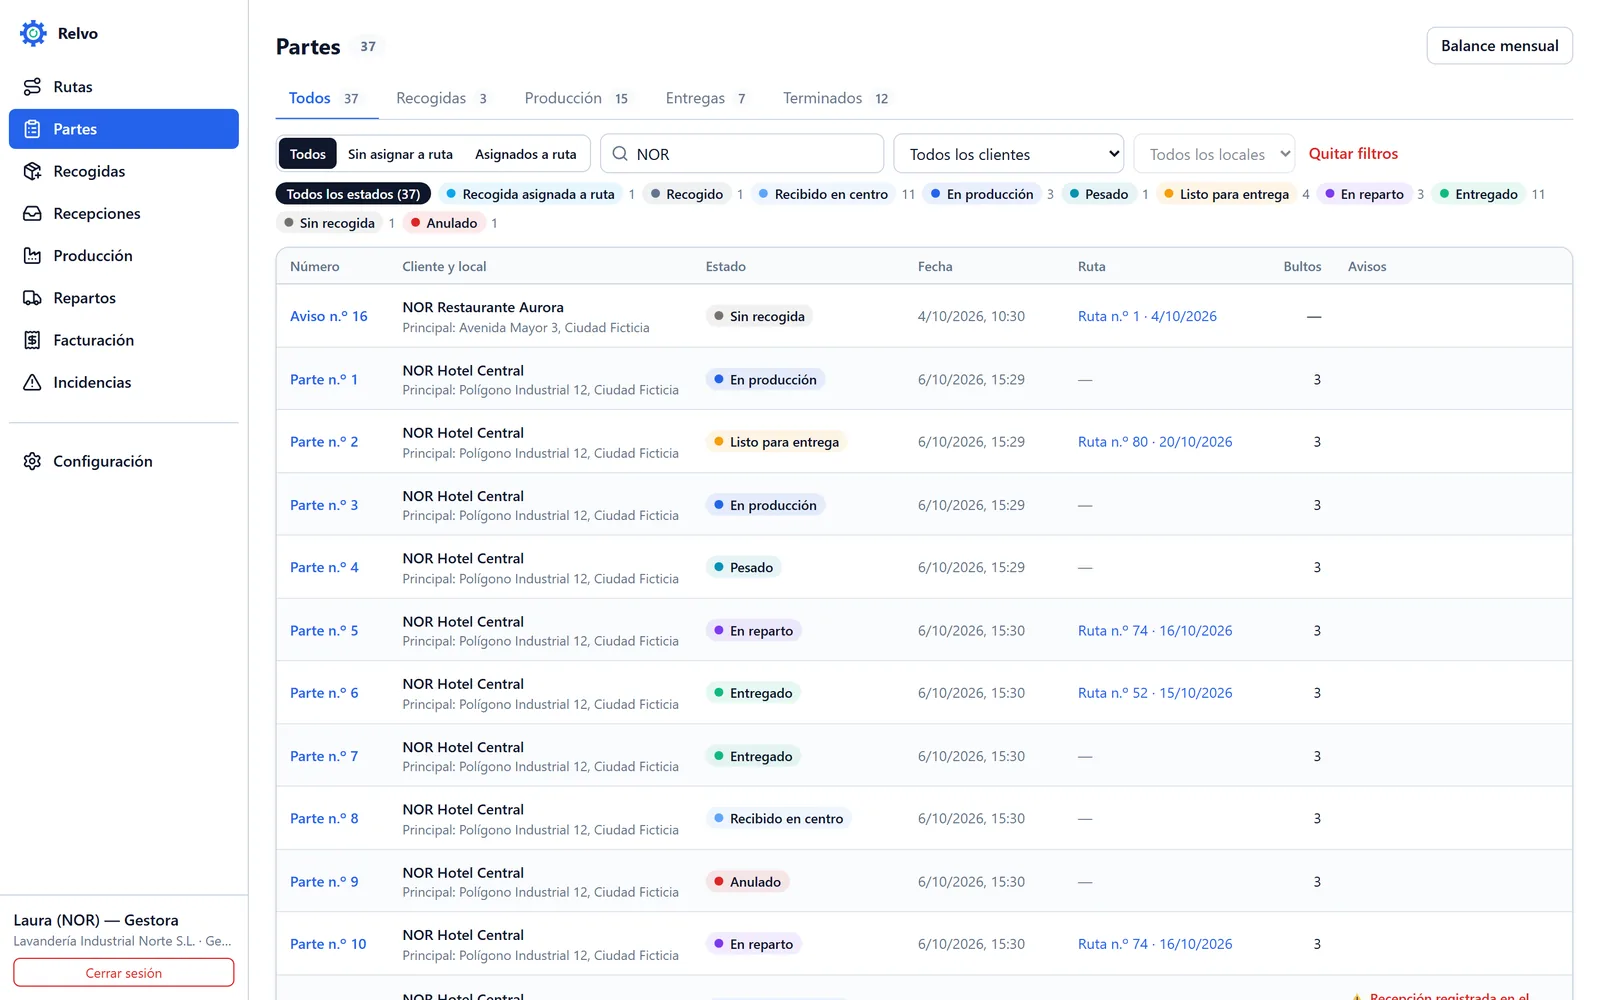Click the Repartos truck icon in the sidebar
This screenshot has width=1600, height=1000.
point(32,298)
